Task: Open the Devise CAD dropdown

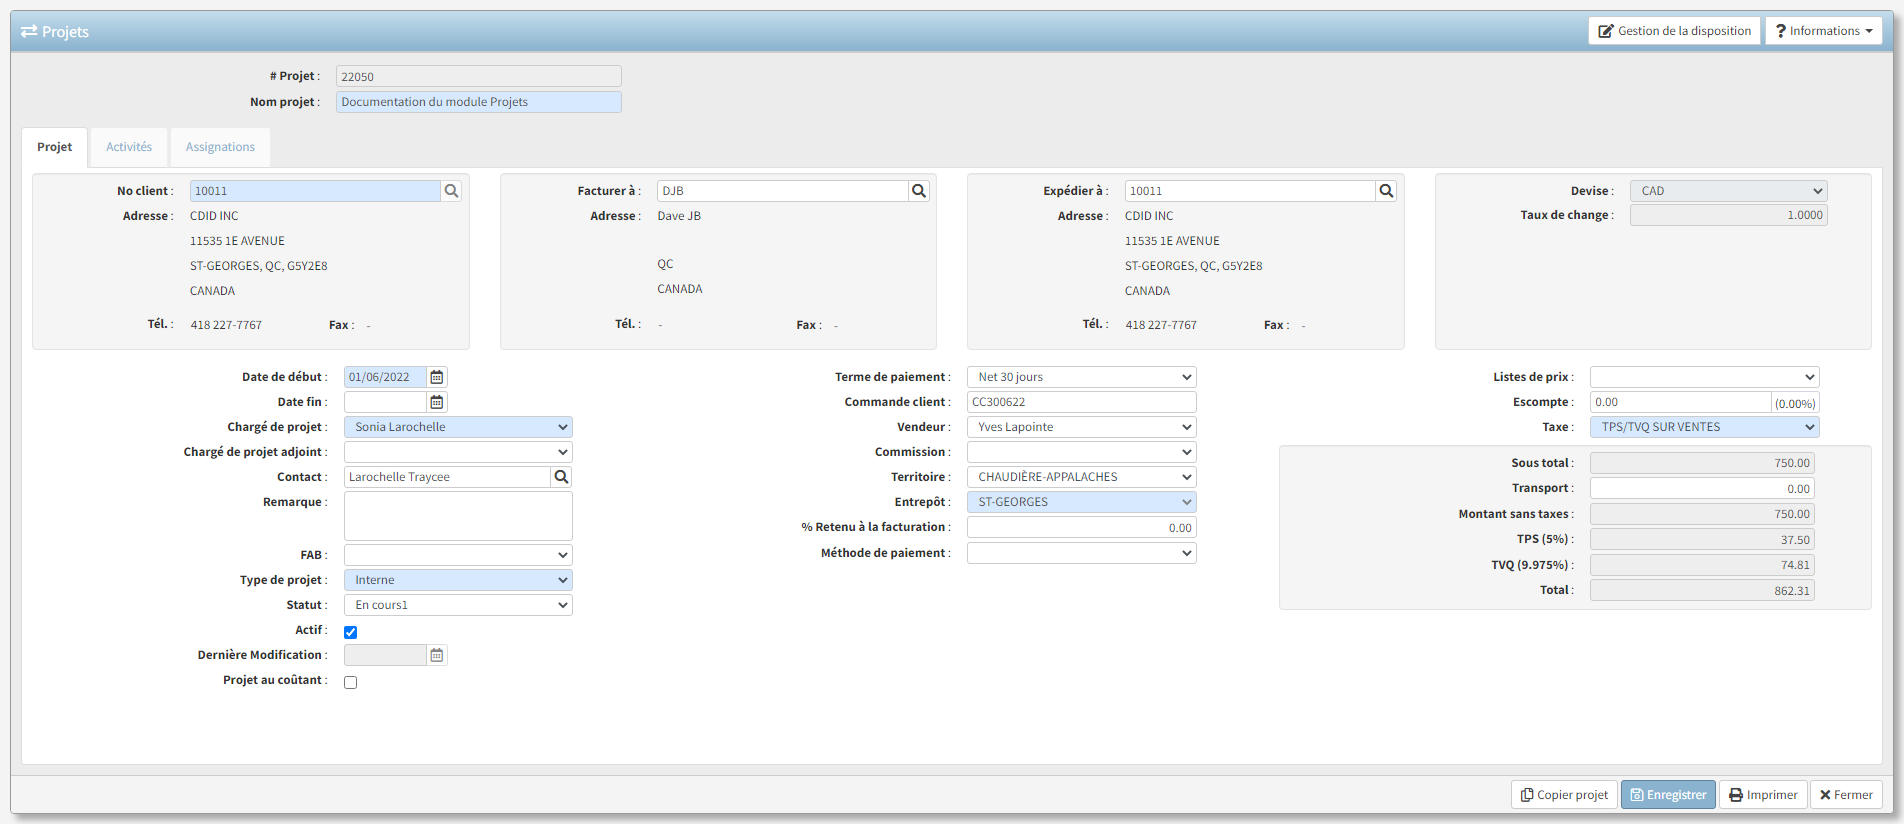Action: click(x=1728, y=191)
